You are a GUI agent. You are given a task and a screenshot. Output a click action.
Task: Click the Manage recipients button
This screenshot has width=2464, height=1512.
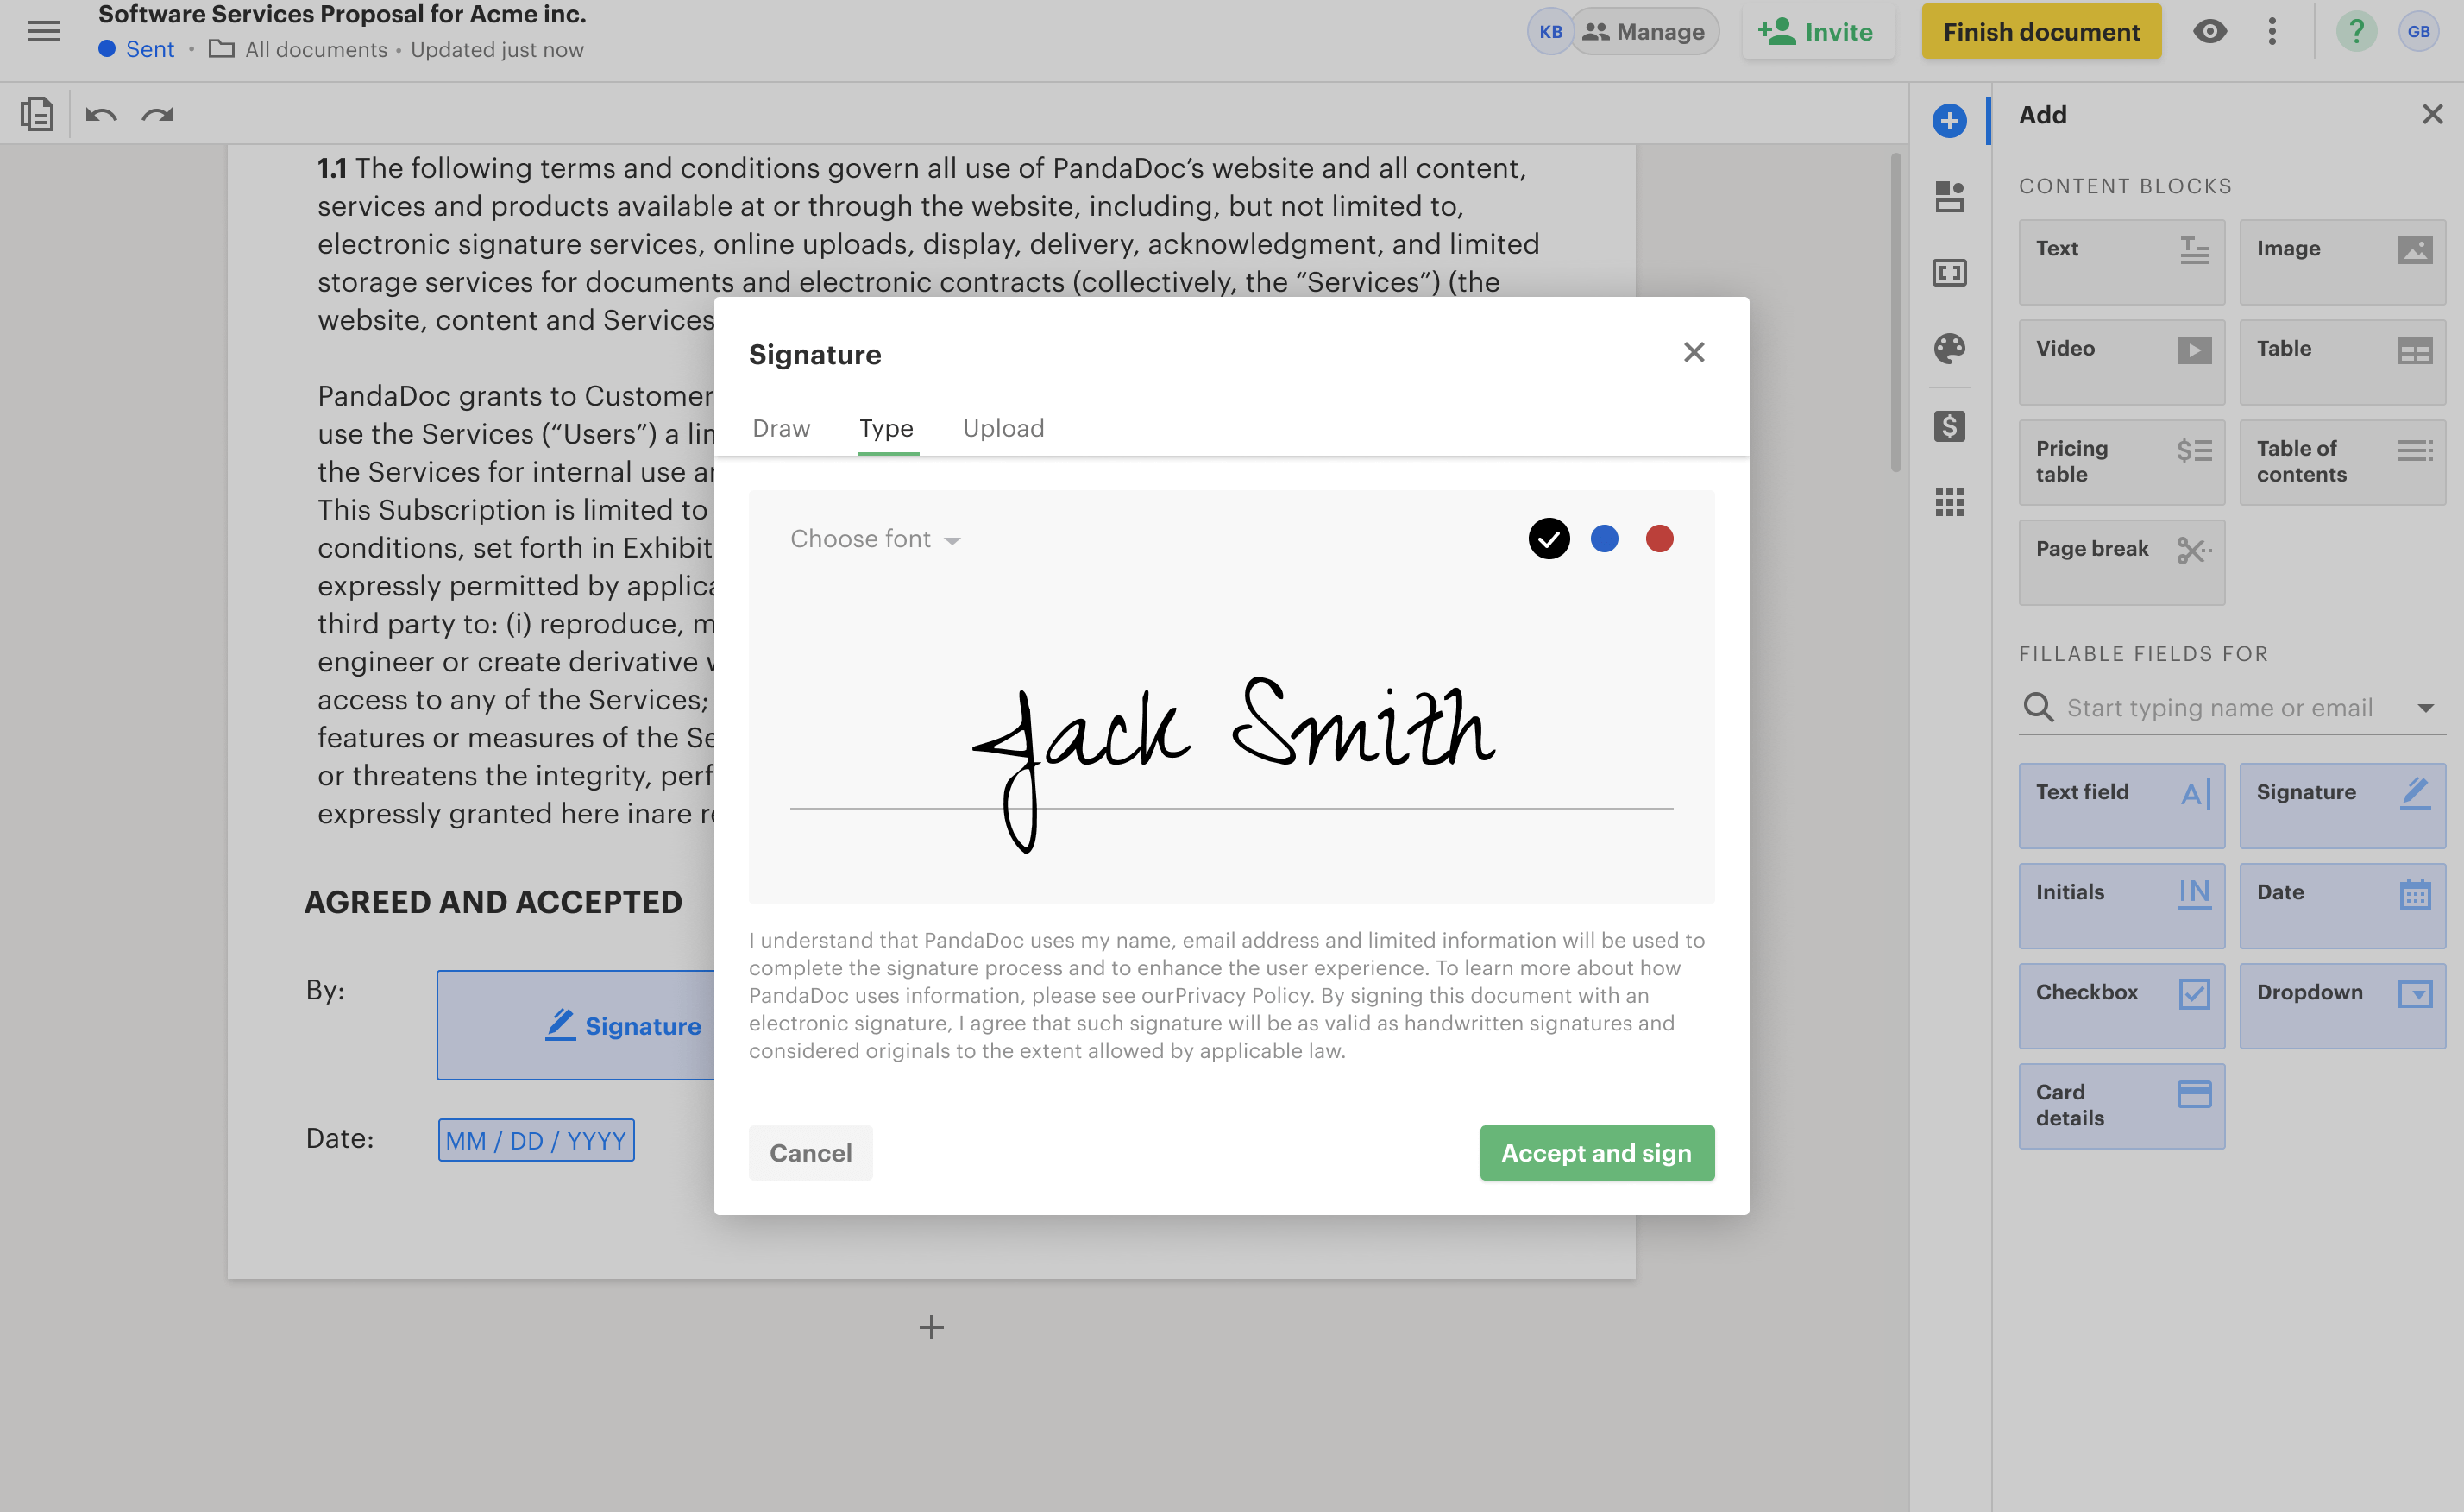(x=1645, y=32)
